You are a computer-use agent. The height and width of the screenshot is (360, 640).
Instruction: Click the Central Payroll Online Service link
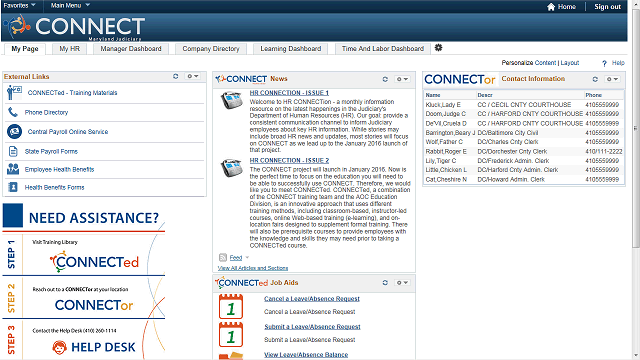pos(68,132)
